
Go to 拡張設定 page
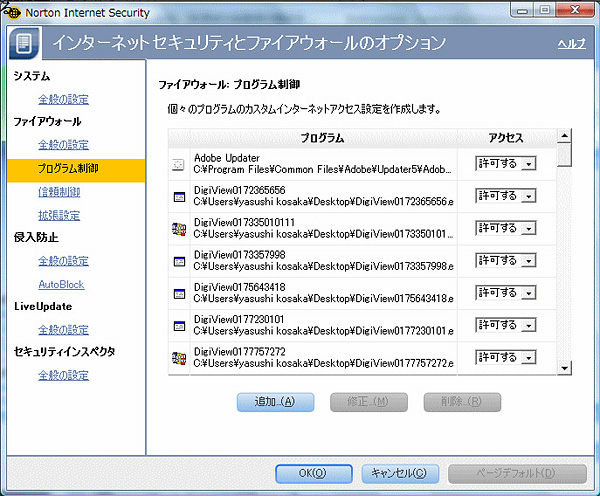59,215
